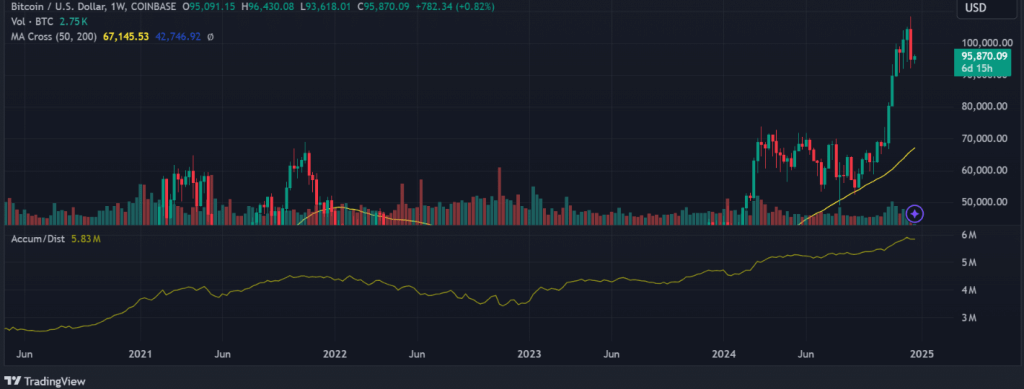Click the 100,000.00 price axis label
The height and width of the screenshot is (389, 1024).
click(987, 43)
